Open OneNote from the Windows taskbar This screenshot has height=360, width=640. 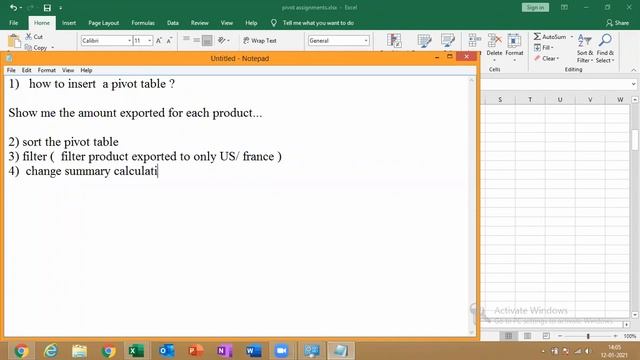(x=224, y=351)
